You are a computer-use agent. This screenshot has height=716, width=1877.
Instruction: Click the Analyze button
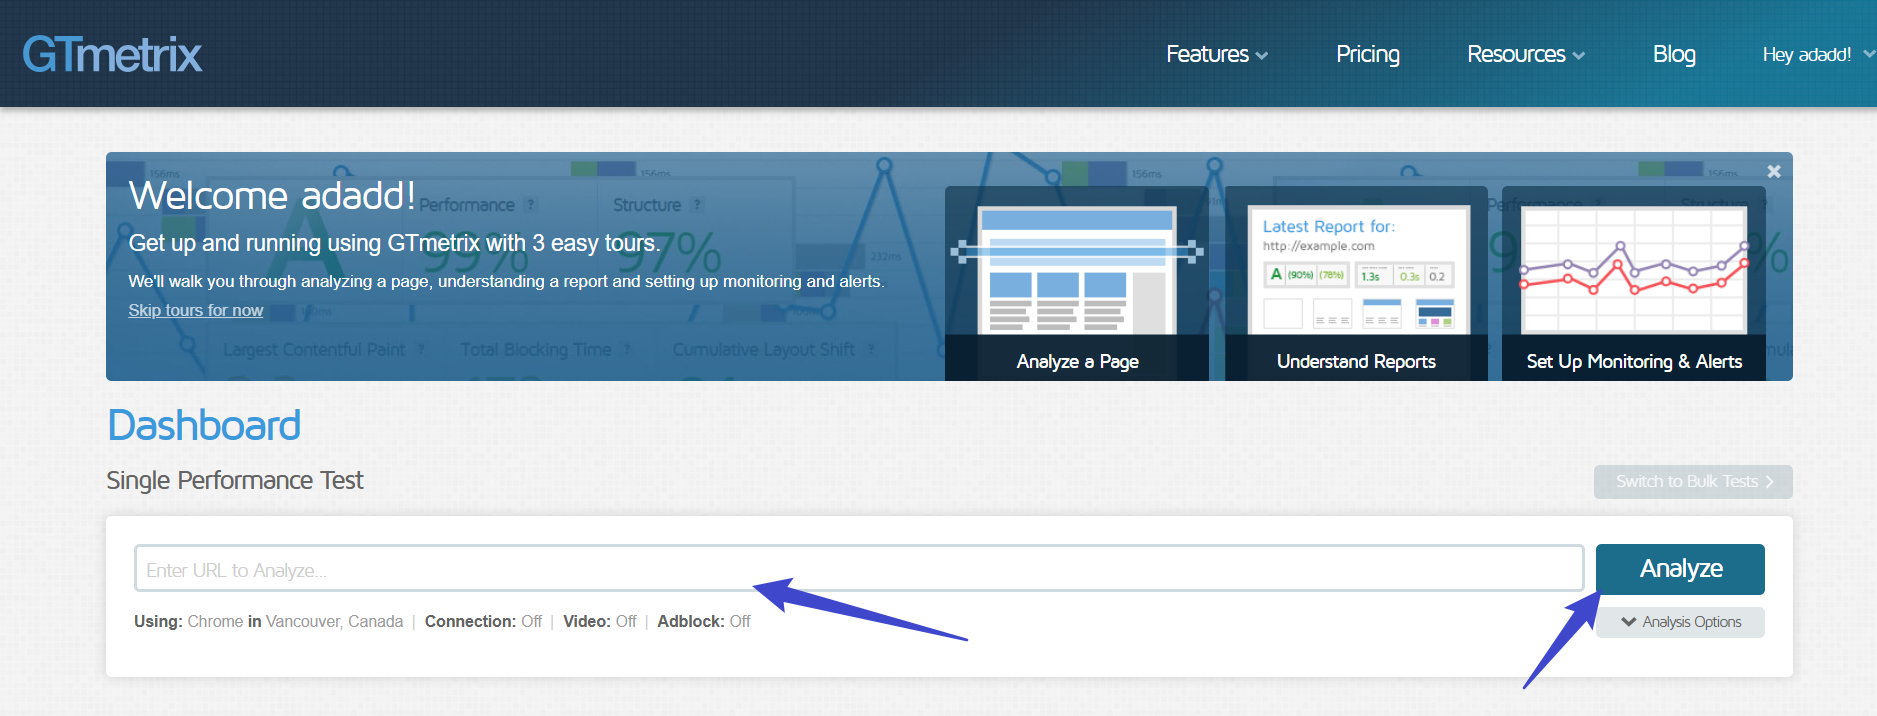(1680, 569)
